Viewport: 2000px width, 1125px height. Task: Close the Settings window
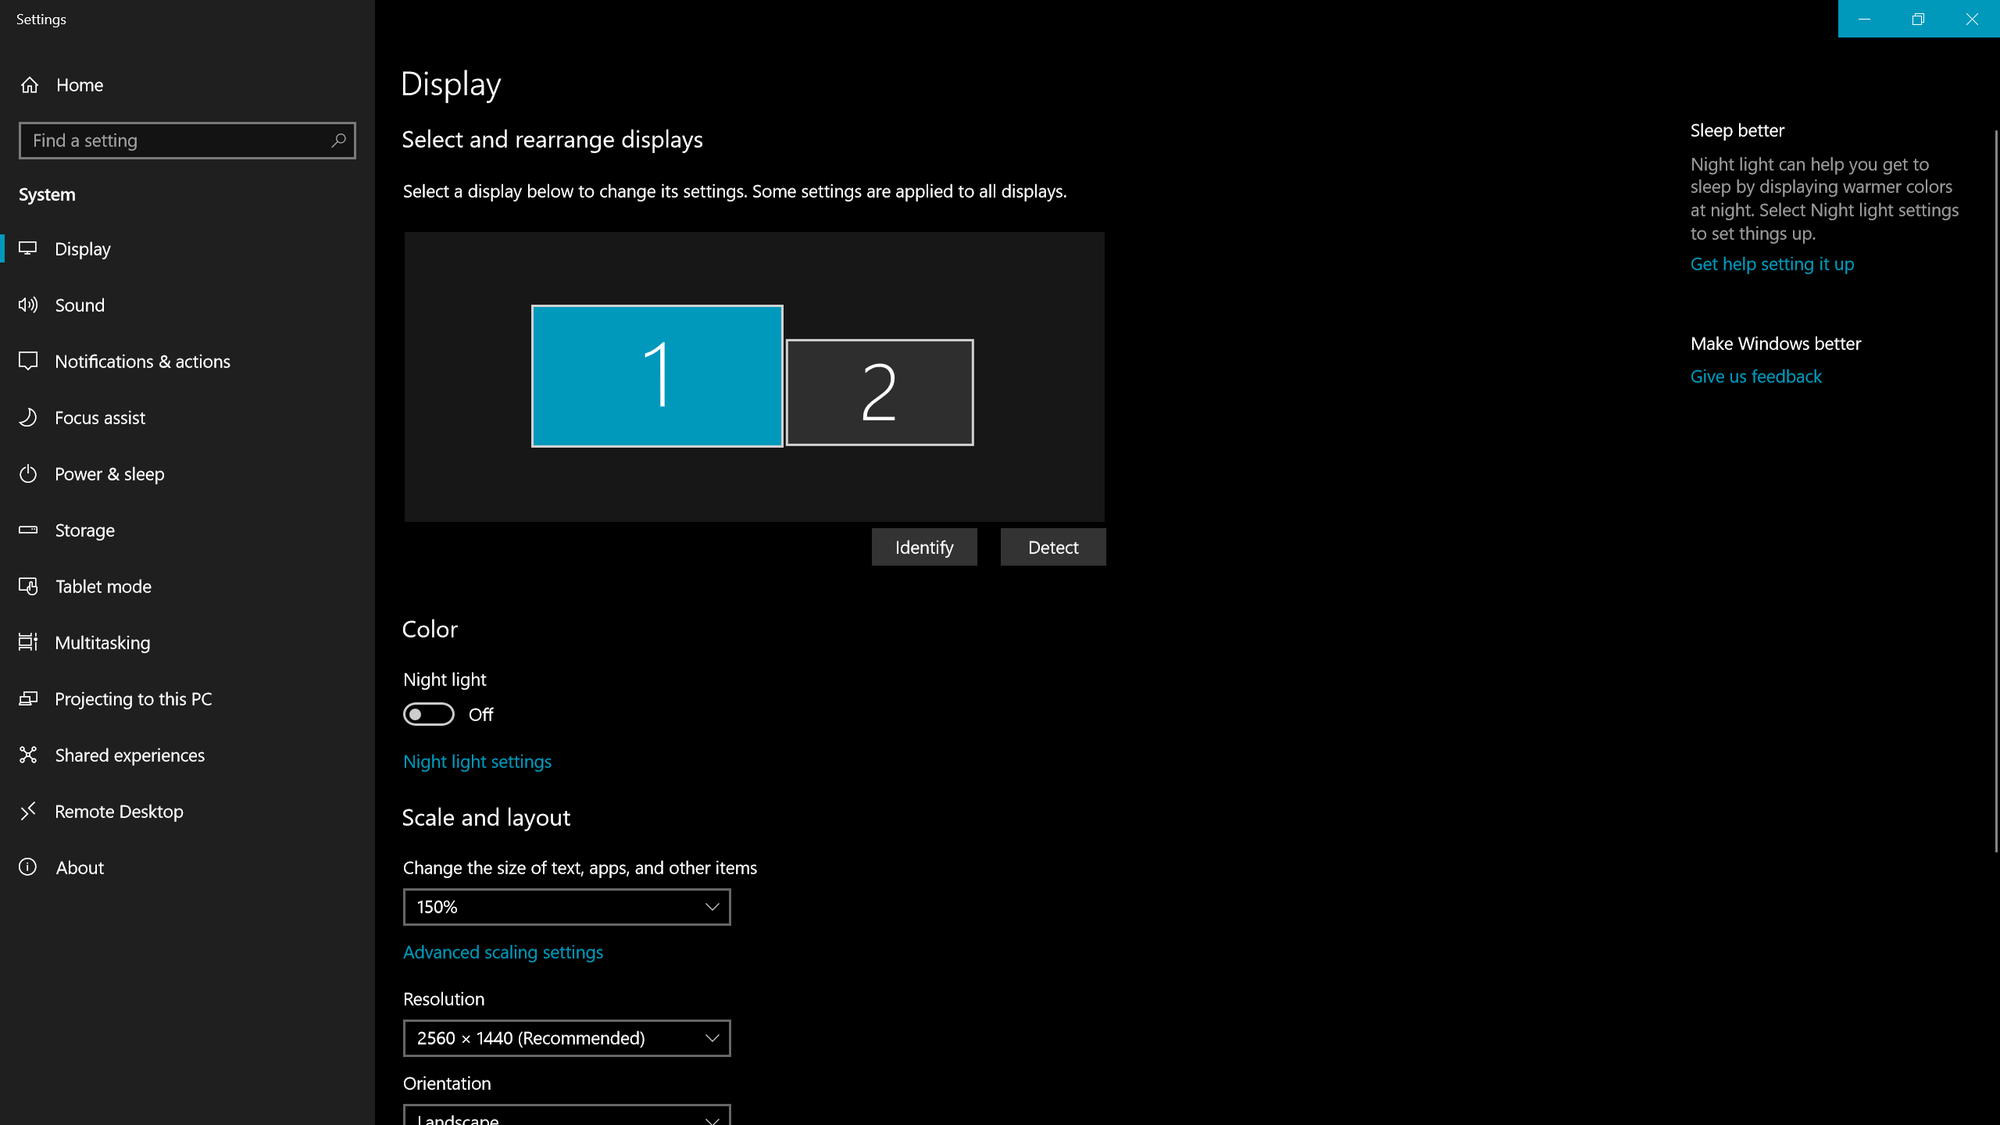point(1972,19)
